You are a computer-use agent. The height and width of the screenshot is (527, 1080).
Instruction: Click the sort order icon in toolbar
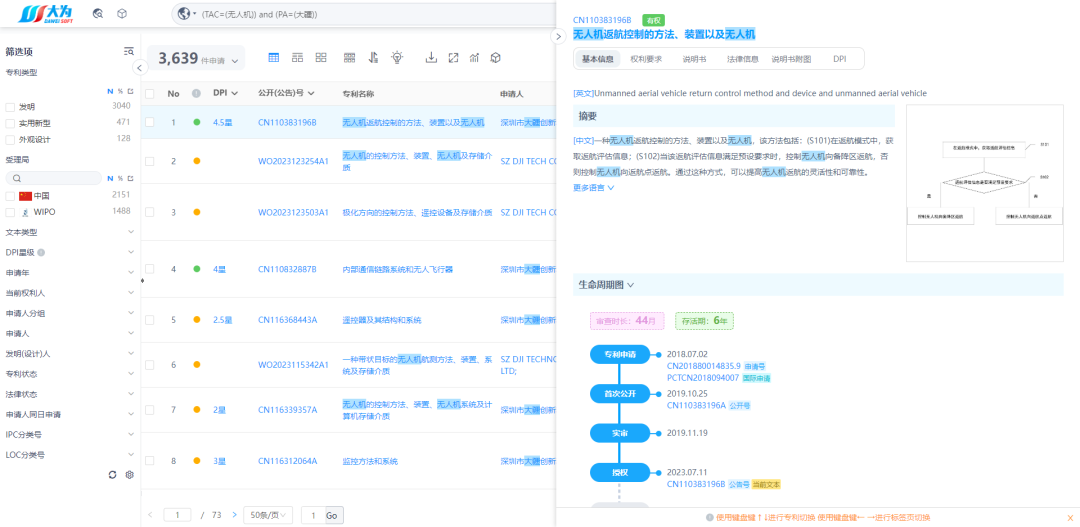click(x=373, y=58)
